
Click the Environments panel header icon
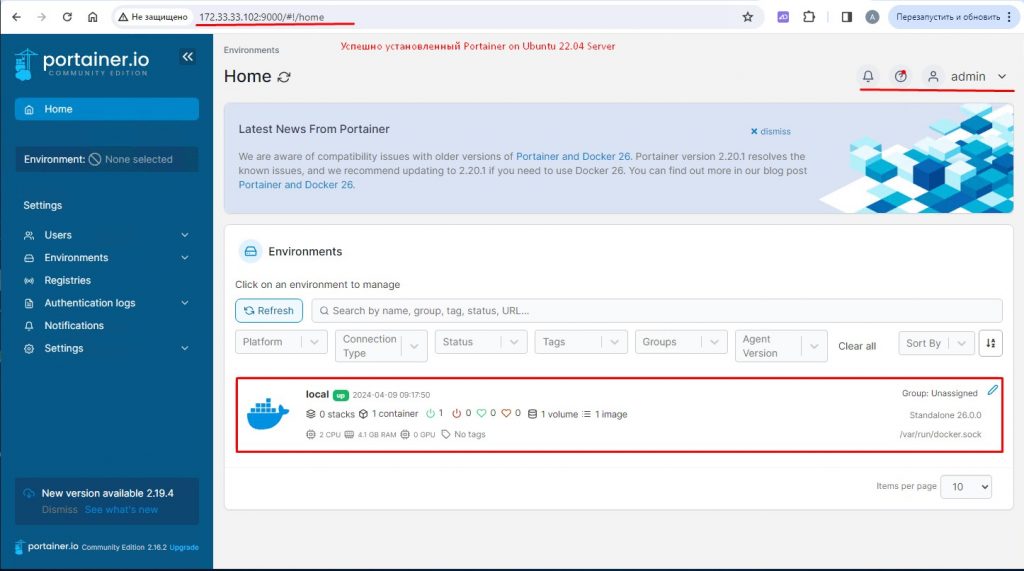click(x=250, y=252)
